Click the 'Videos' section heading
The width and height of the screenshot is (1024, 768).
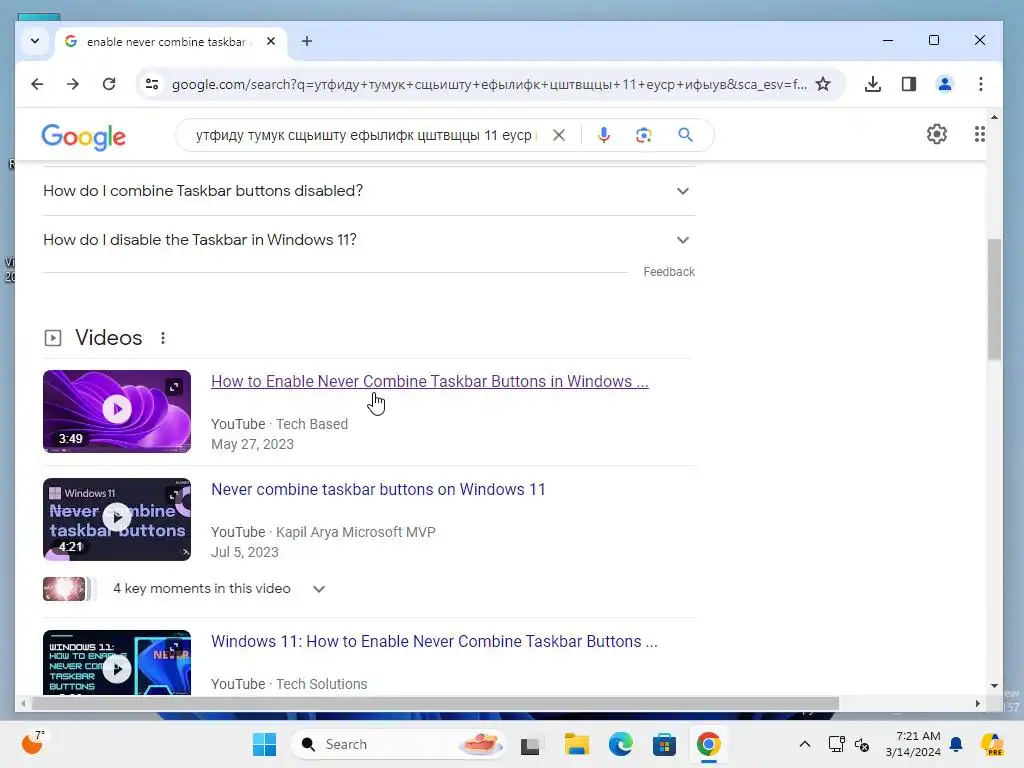coord(108,338)
